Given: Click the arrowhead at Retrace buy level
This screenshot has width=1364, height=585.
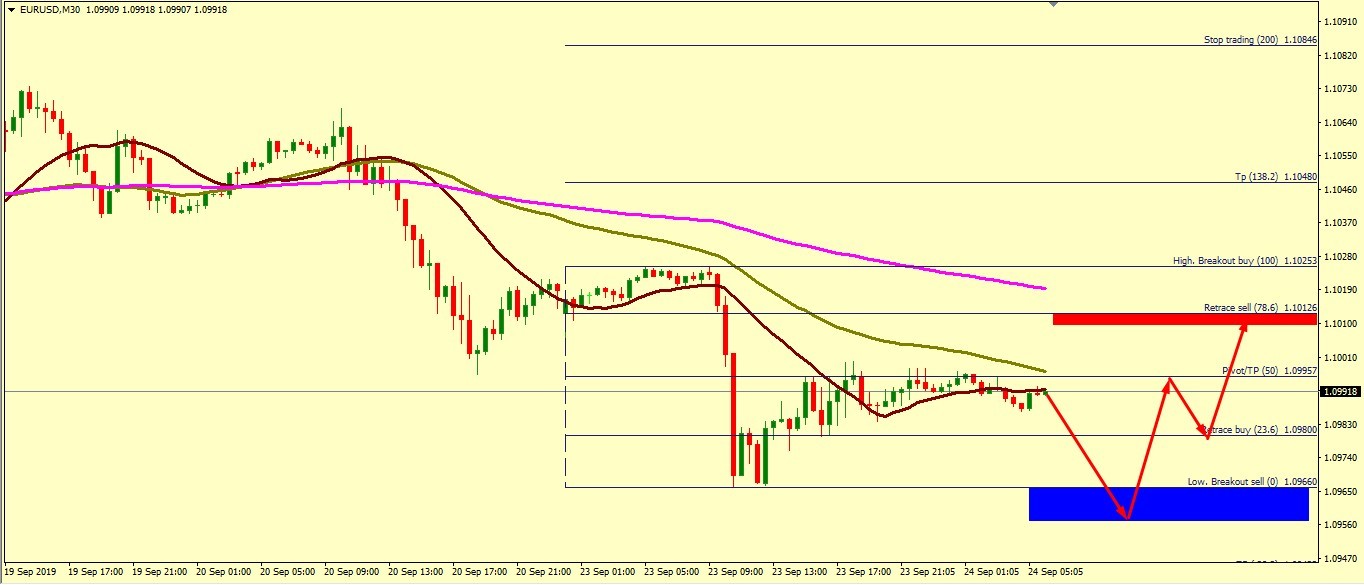Looking at the screenshot, I should tap(1207, 435).
